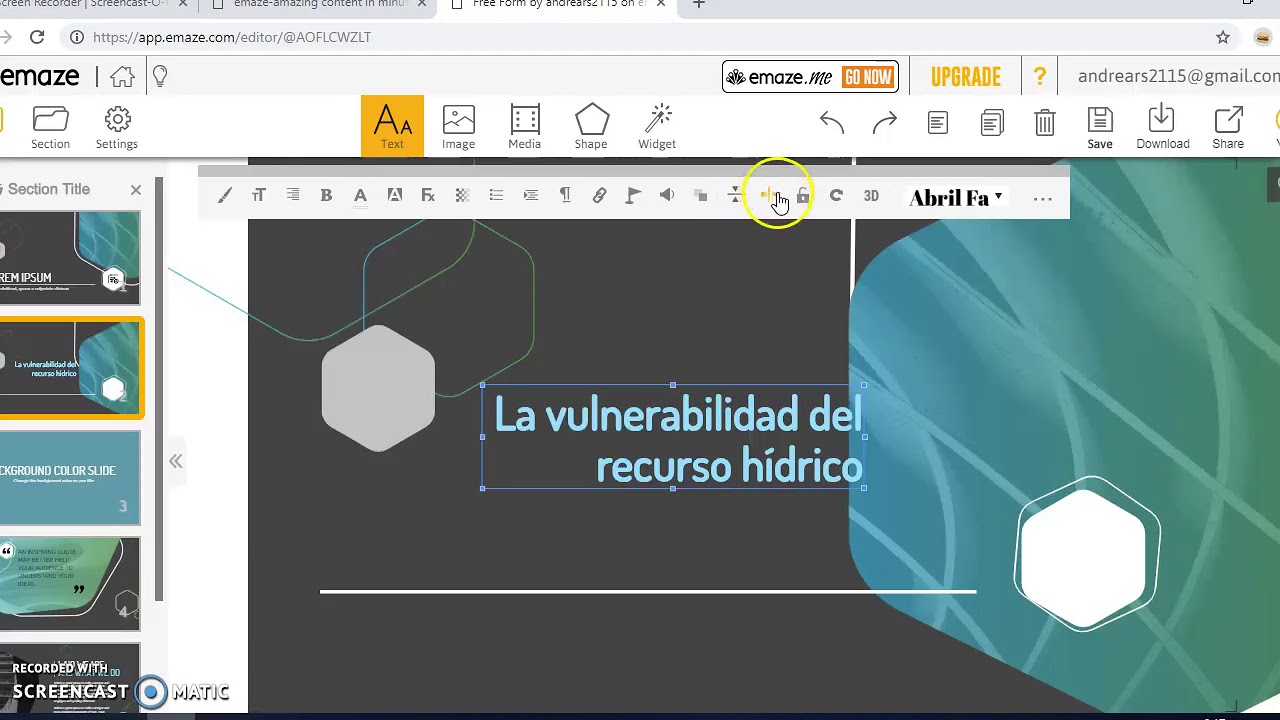Close the Section Title panel
The image size is (1280, 720).
click(136, 189)
